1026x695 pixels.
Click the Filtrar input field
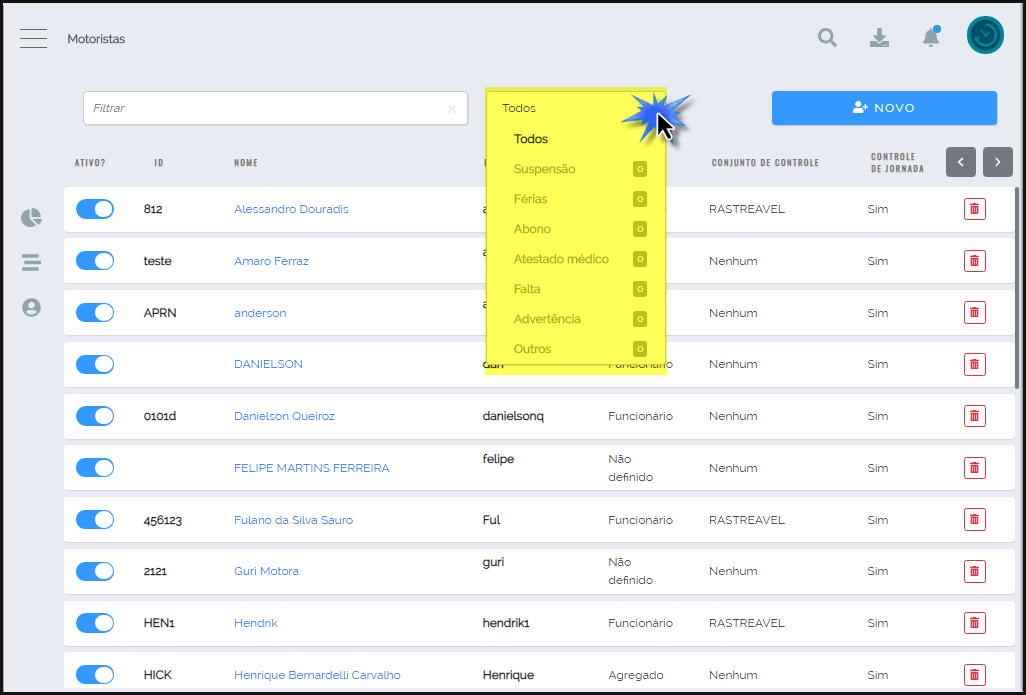pyautogui.click(x=265, y=108)
